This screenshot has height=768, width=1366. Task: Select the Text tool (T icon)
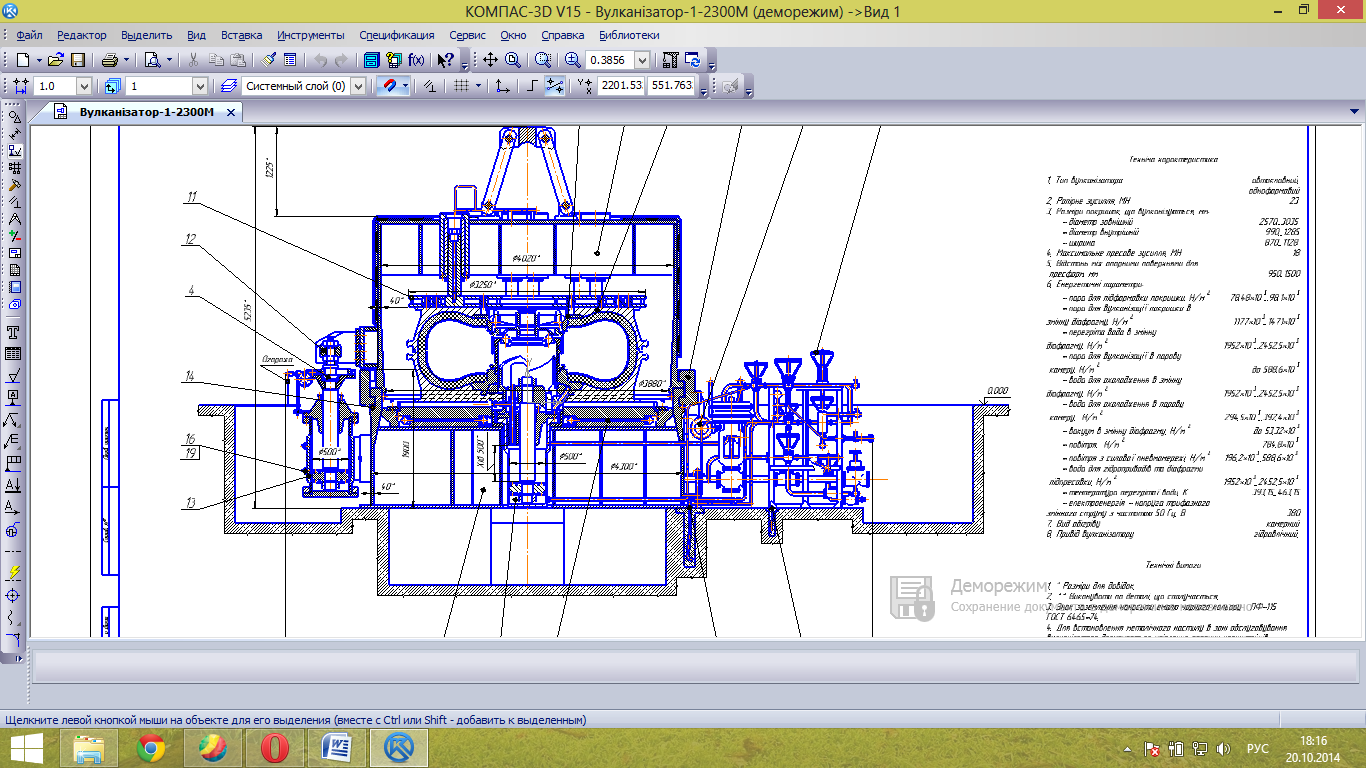pos(15,332)
